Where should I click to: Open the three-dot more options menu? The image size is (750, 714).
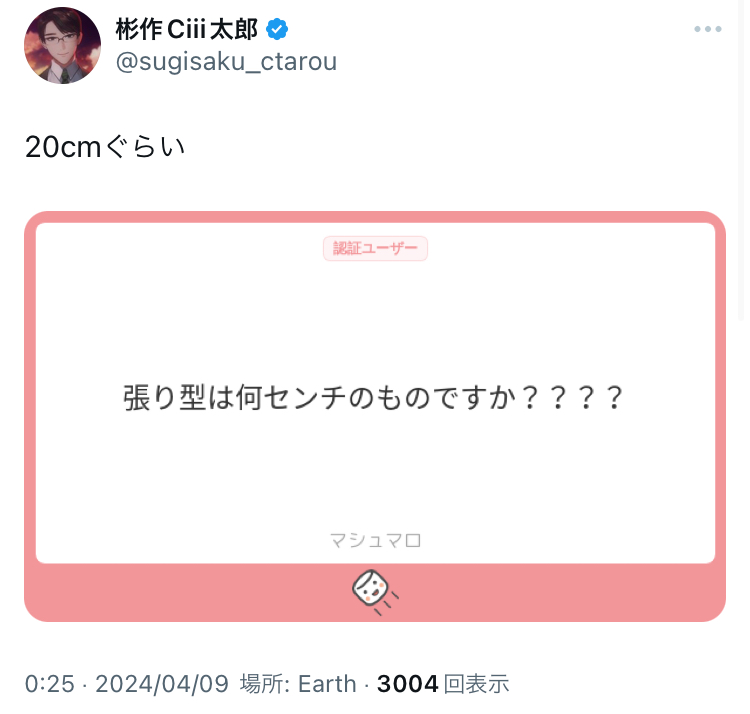[x=707, y=29]
